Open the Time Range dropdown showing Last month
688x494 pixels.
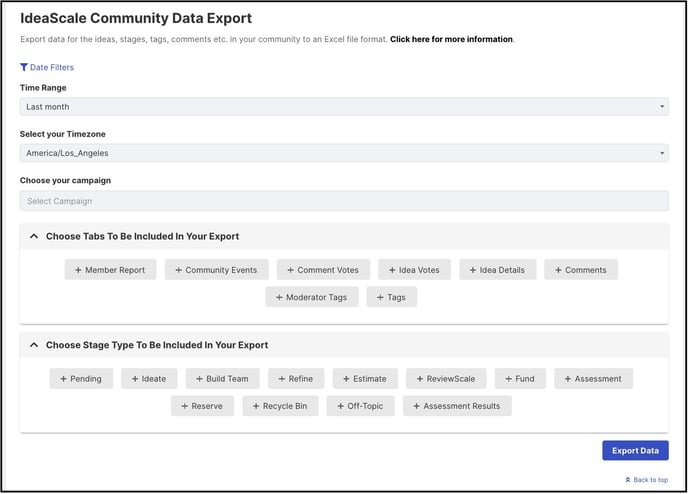[x=344, y=107]
